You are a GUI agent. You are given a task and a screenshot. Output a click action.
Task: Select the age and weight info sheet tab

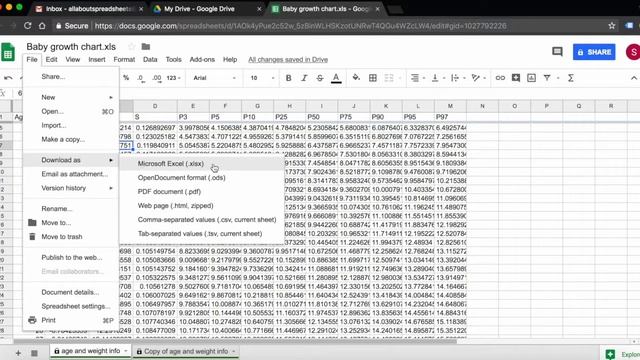click(90, 351)
